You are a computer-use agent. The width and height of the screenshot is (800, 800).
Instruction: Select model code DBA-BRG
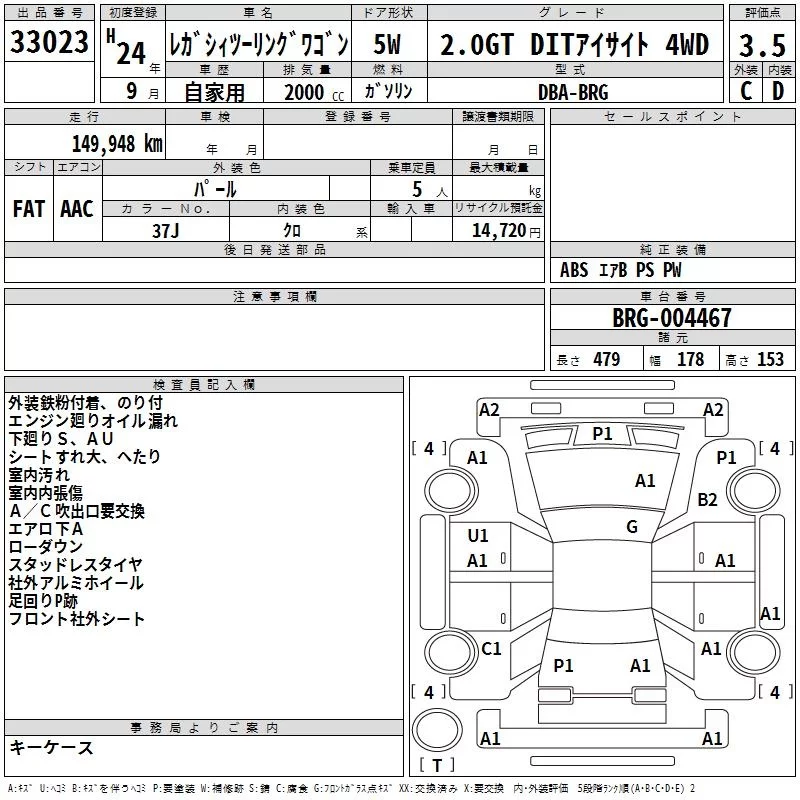coord(573,92)
